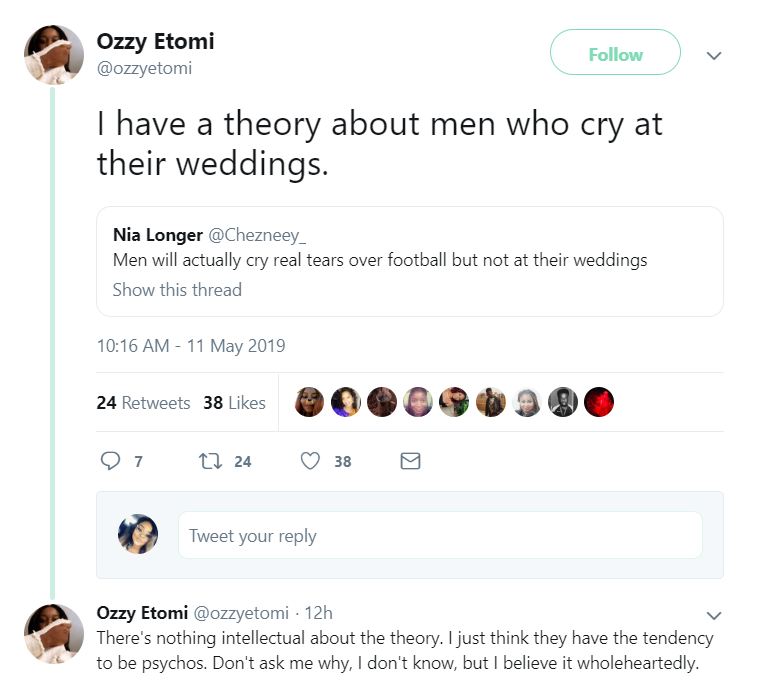View the 24 Retweets list

(143, 403)
